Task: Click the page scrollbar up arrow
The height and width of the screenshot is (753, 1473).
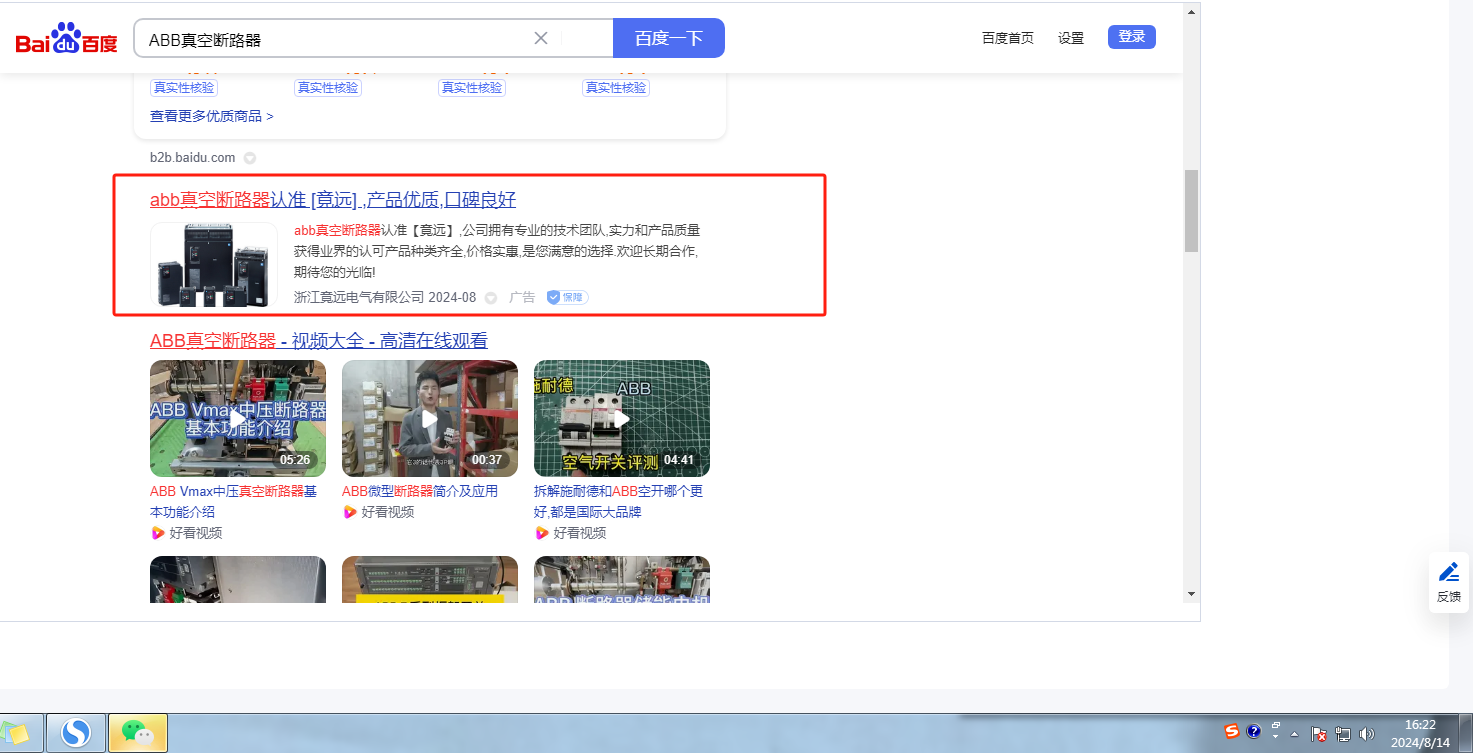Action: (x=1191, y=12)
